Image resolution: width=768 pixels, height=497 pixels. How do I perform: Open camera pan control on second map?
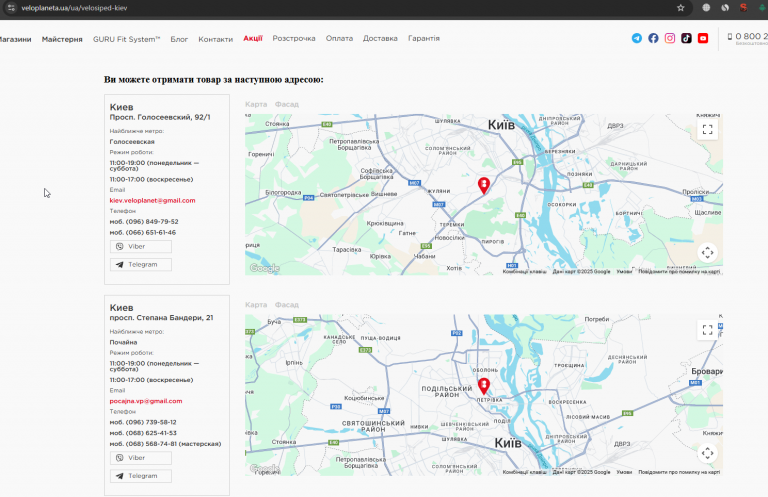[x=707, y=453]
